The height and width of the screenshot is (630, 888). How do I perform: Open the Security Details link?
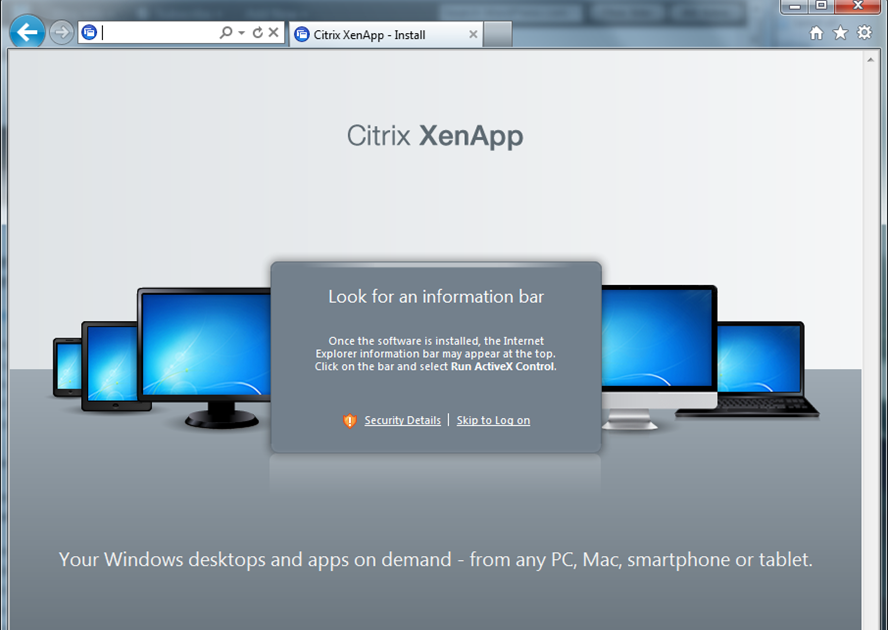click(x=403, y=420)
